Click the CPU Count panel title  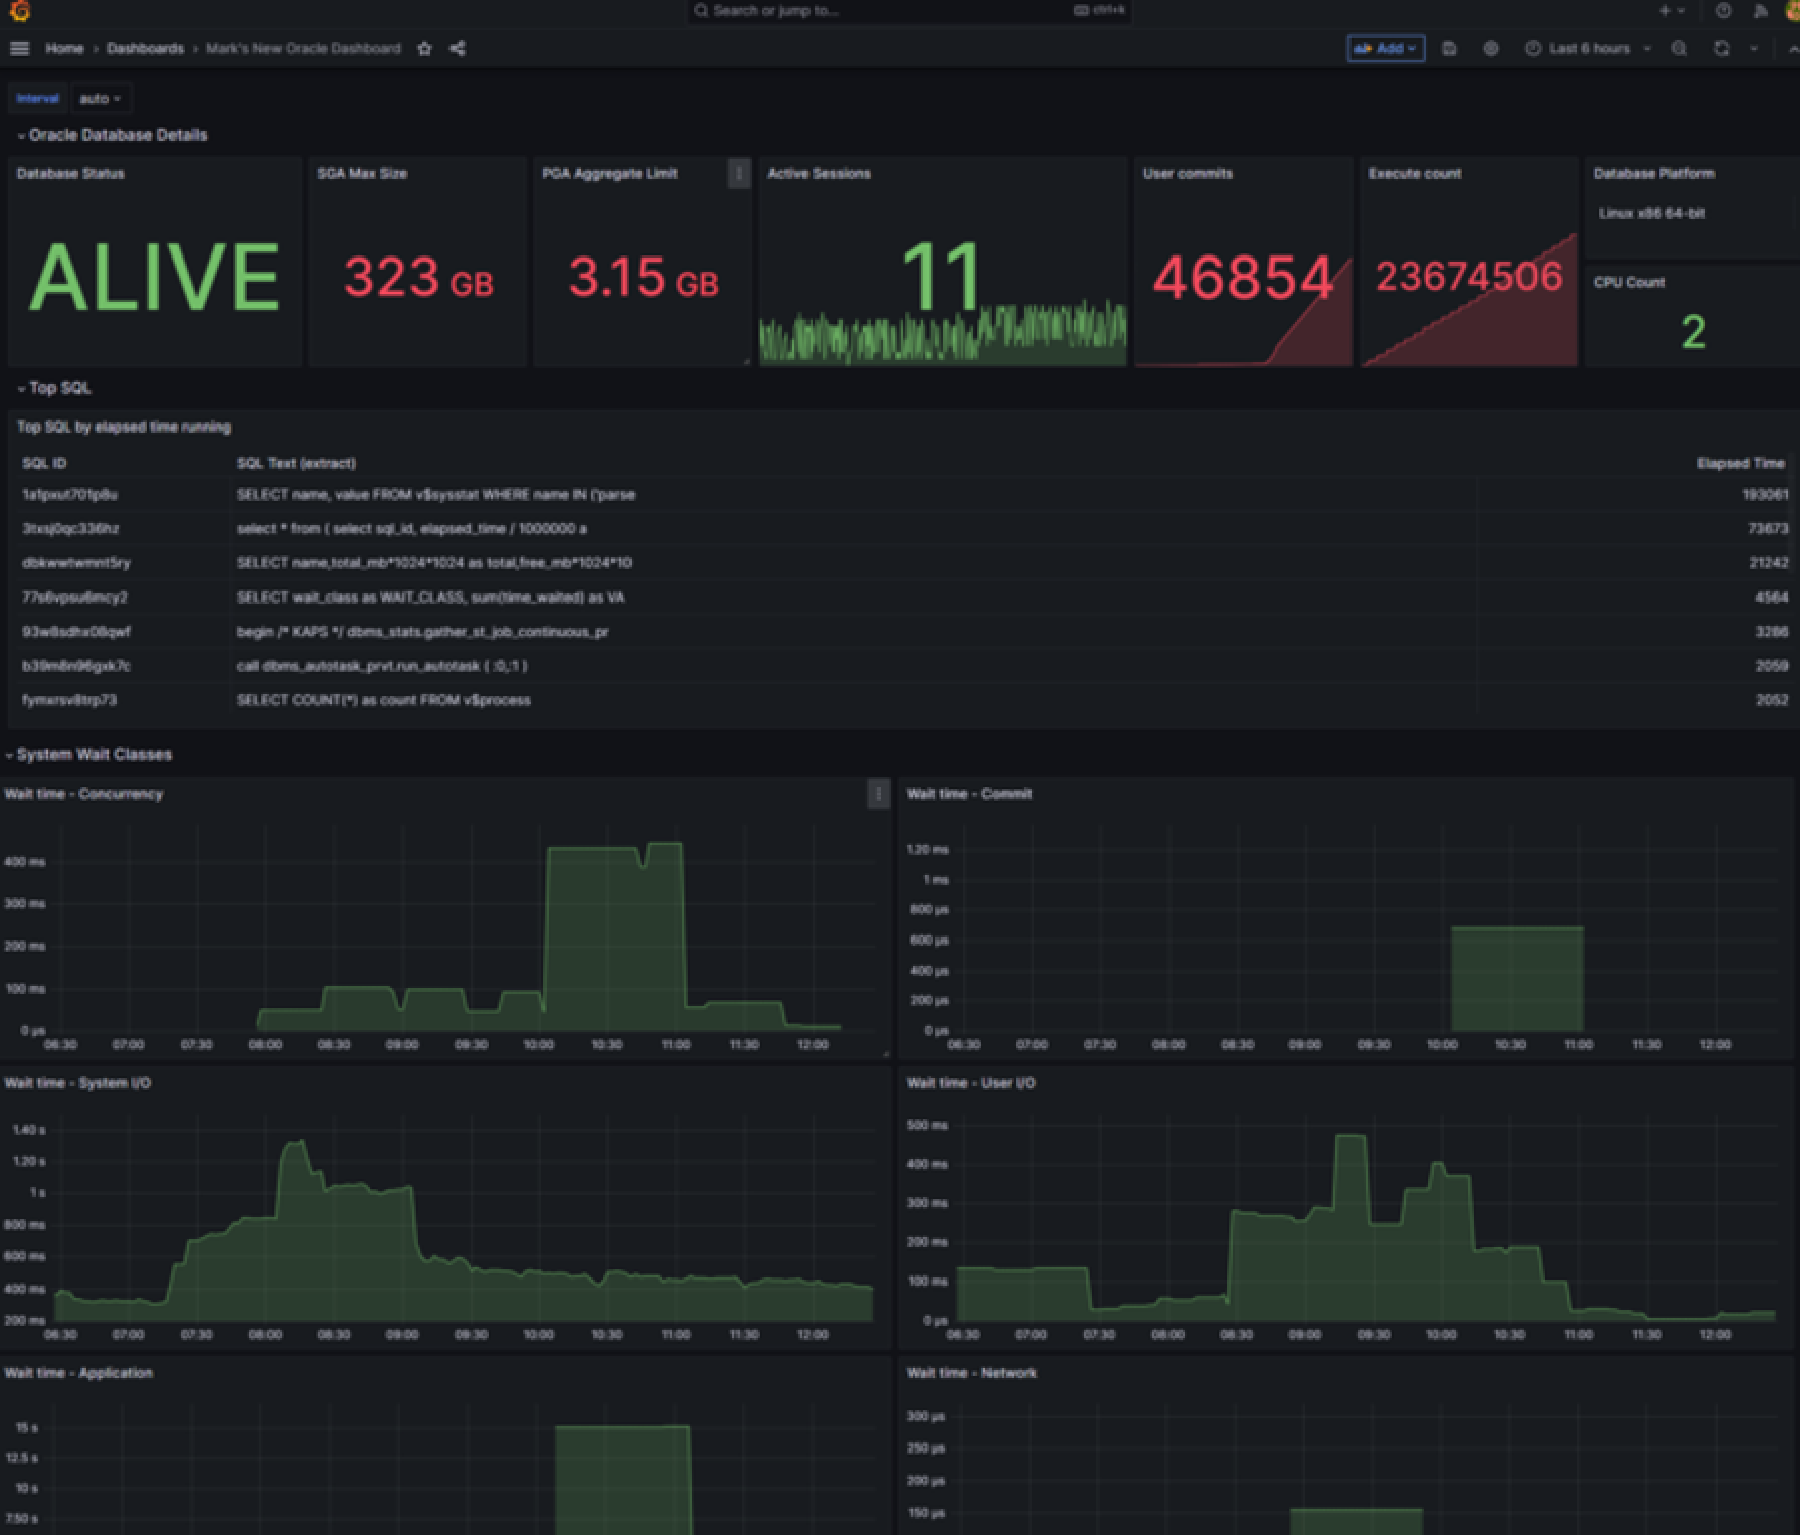point(1629,283)
